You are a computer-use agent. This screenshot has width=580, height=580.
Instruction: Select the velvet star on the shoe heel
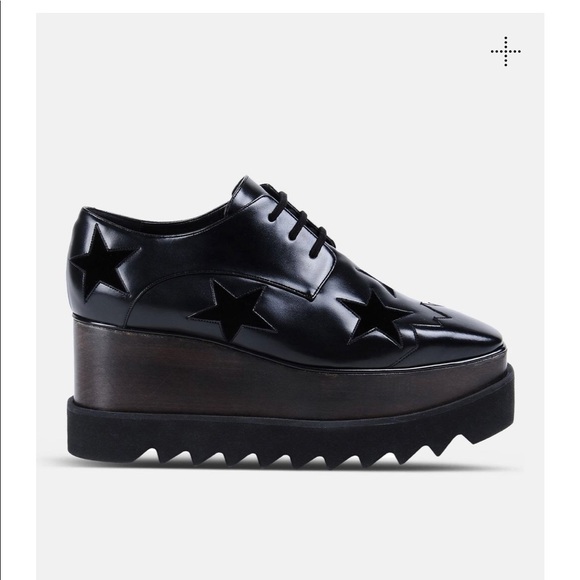tap(102, 261)
